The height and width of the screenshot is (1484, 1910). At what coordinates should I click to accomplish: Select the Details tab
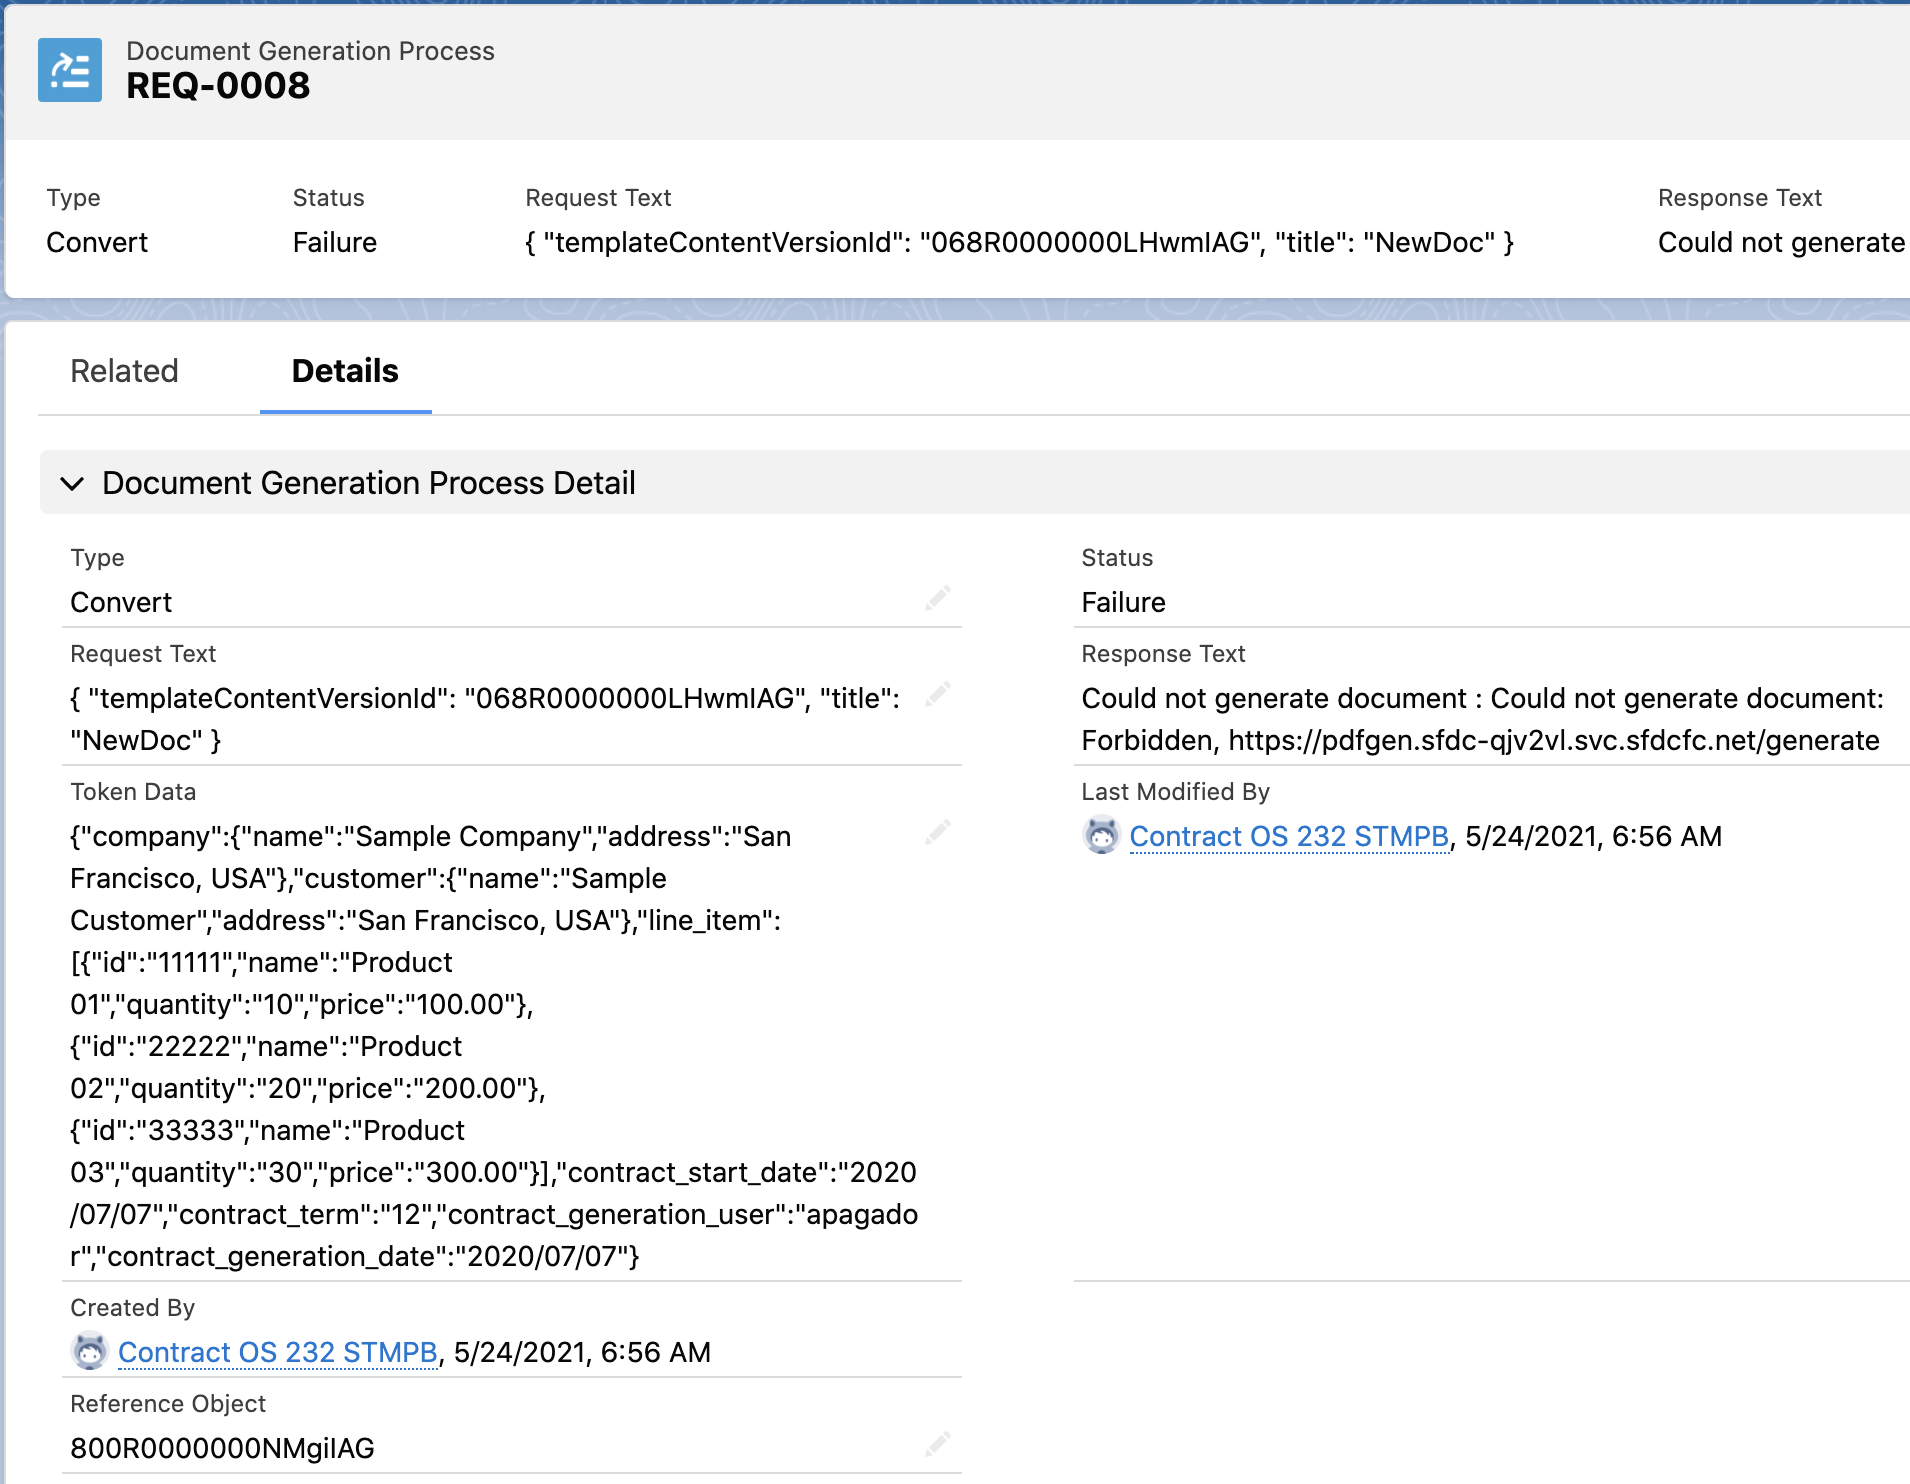click(x=344, y=371)
